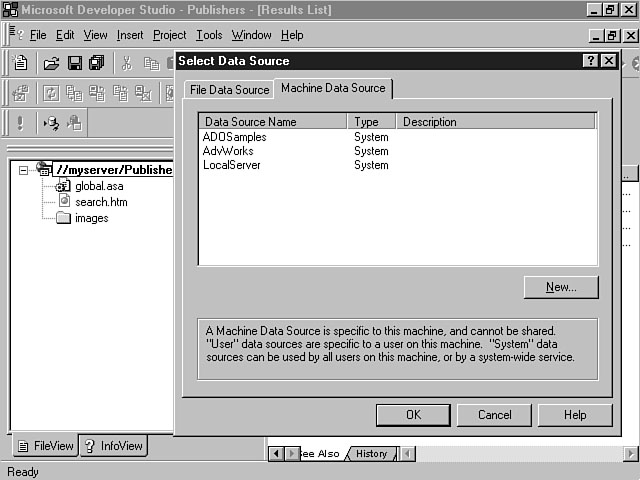Click the Save floppy disk icon
The image size is (640, 480).
75,63
